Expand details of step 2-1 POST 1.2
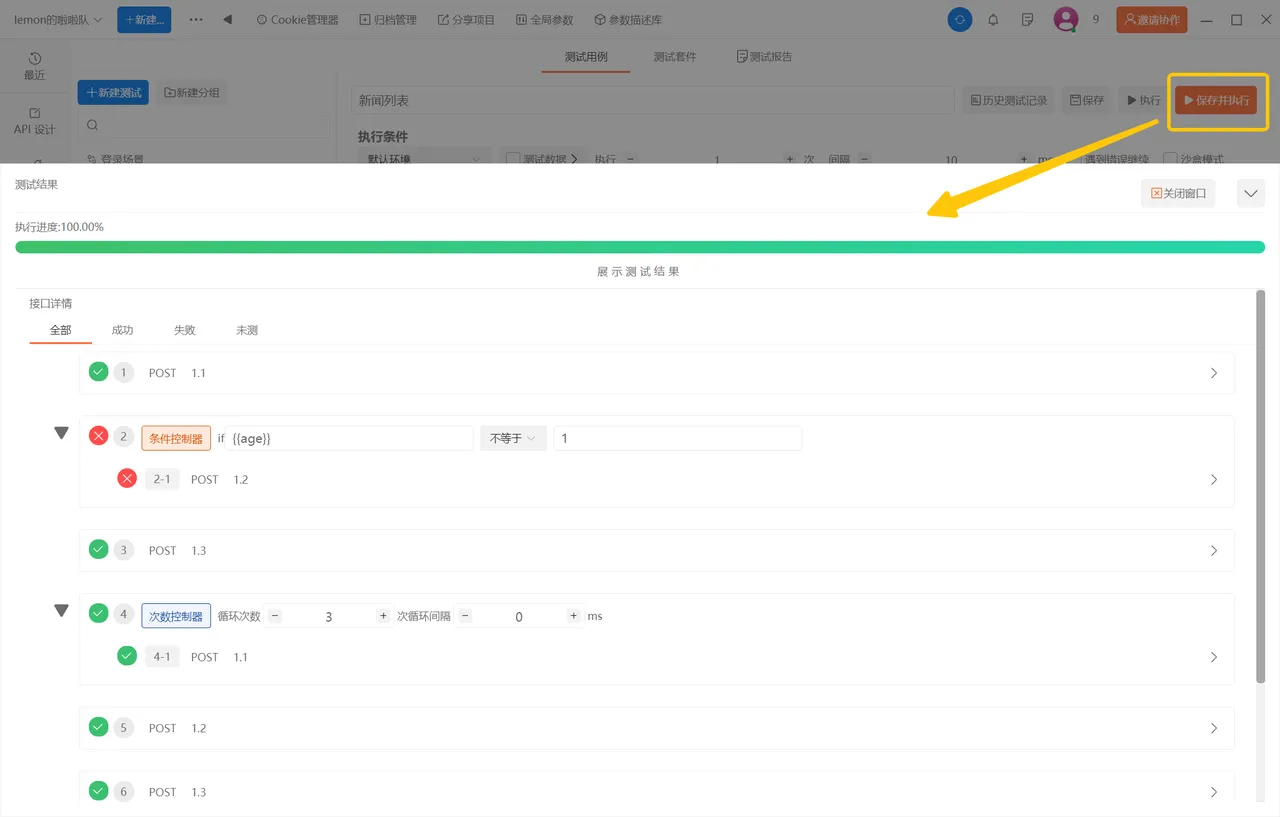The height and width of the screenshot is (817, 1280). point(1214,480)
